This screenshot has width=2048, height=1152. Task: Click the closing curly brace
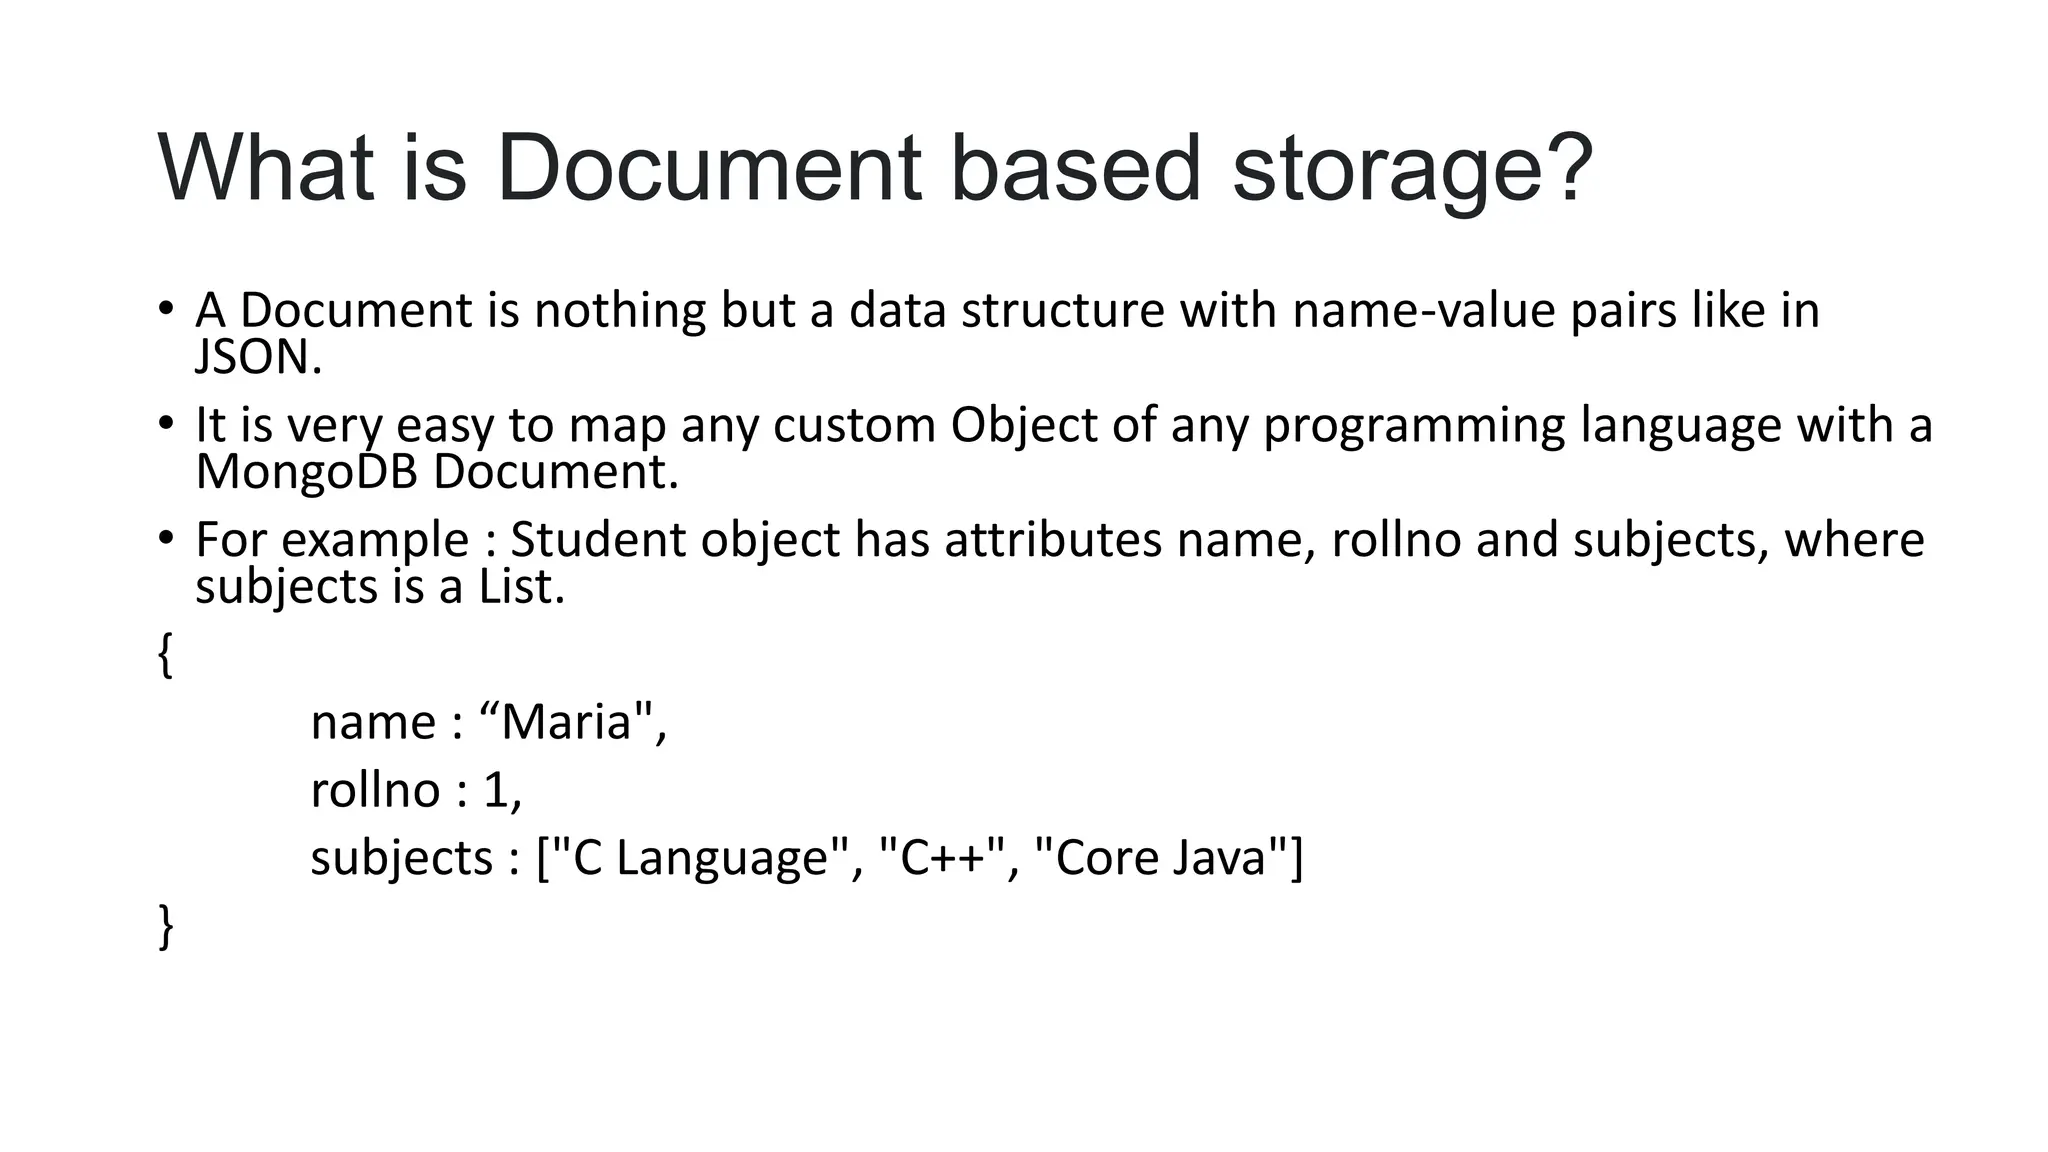pos(166,925)
